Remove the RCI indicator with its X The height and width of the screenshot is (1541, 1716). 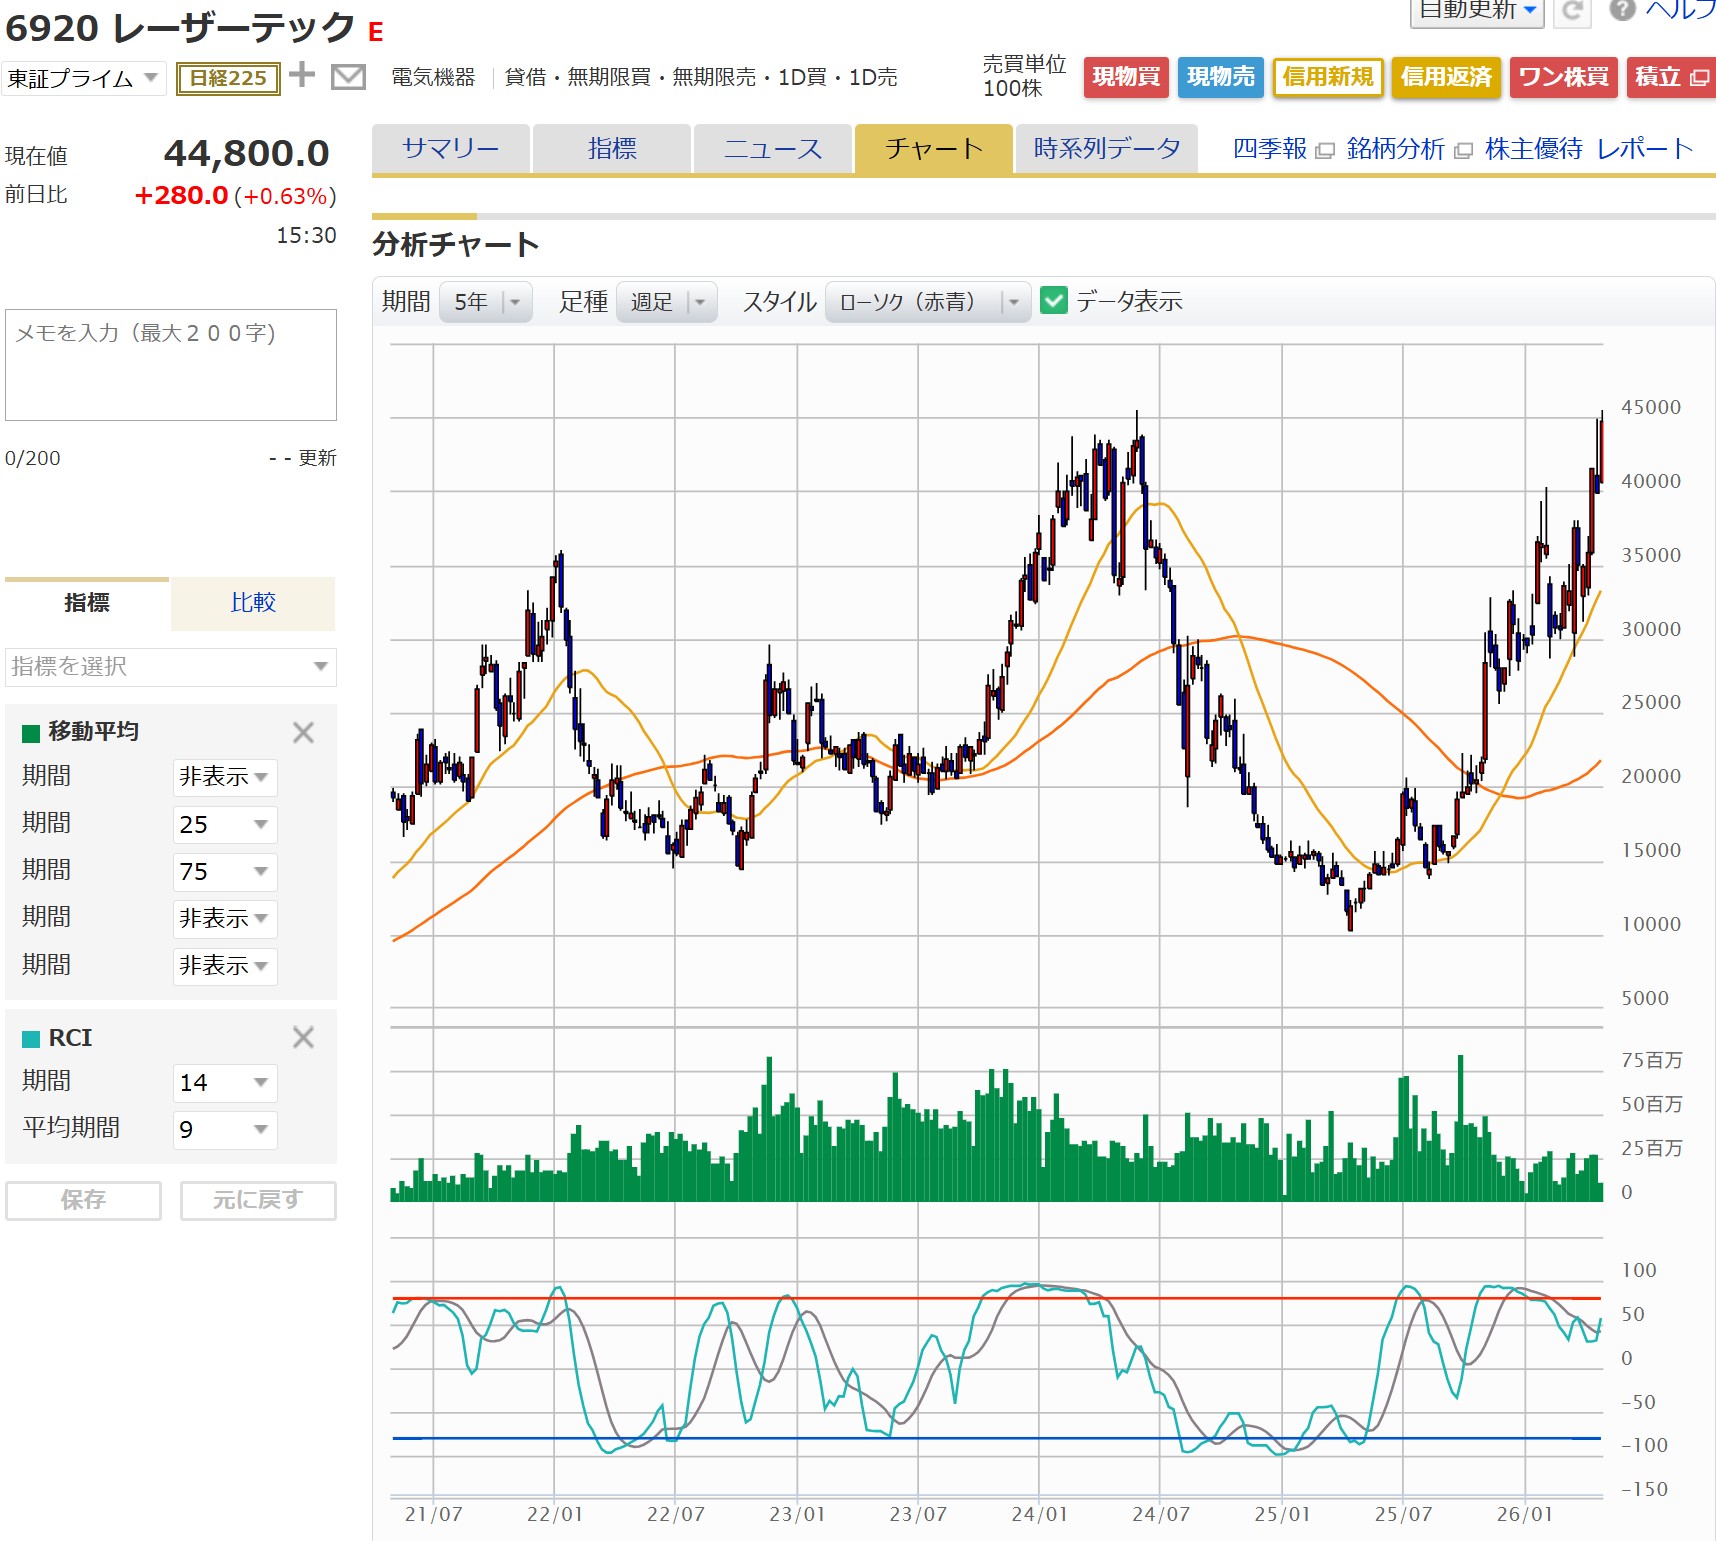[x=303, y=1038]
